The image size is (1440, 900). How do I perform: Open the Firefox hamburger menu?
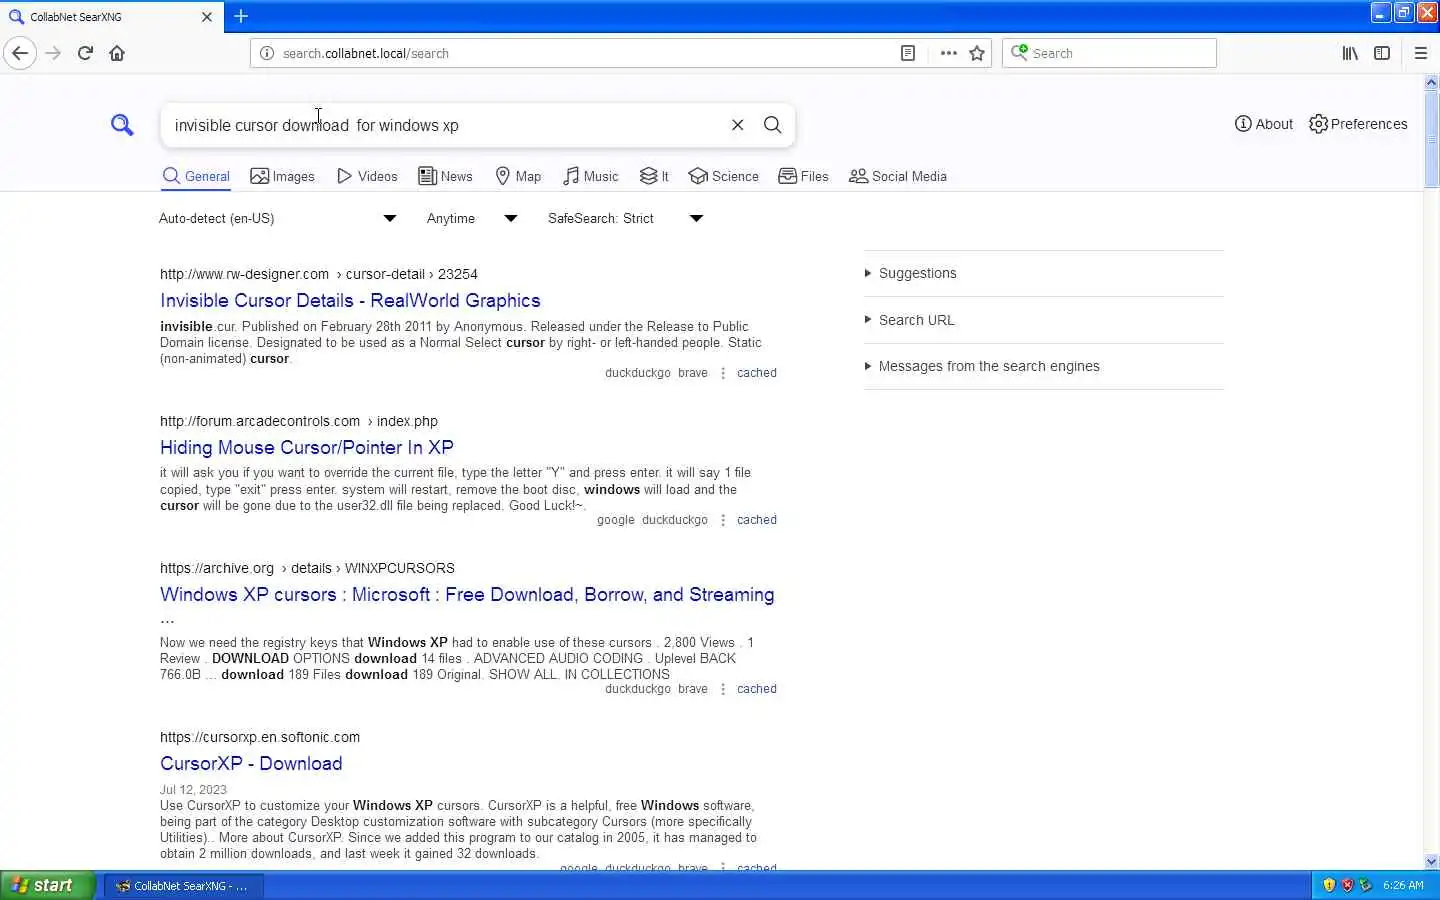1420,53
